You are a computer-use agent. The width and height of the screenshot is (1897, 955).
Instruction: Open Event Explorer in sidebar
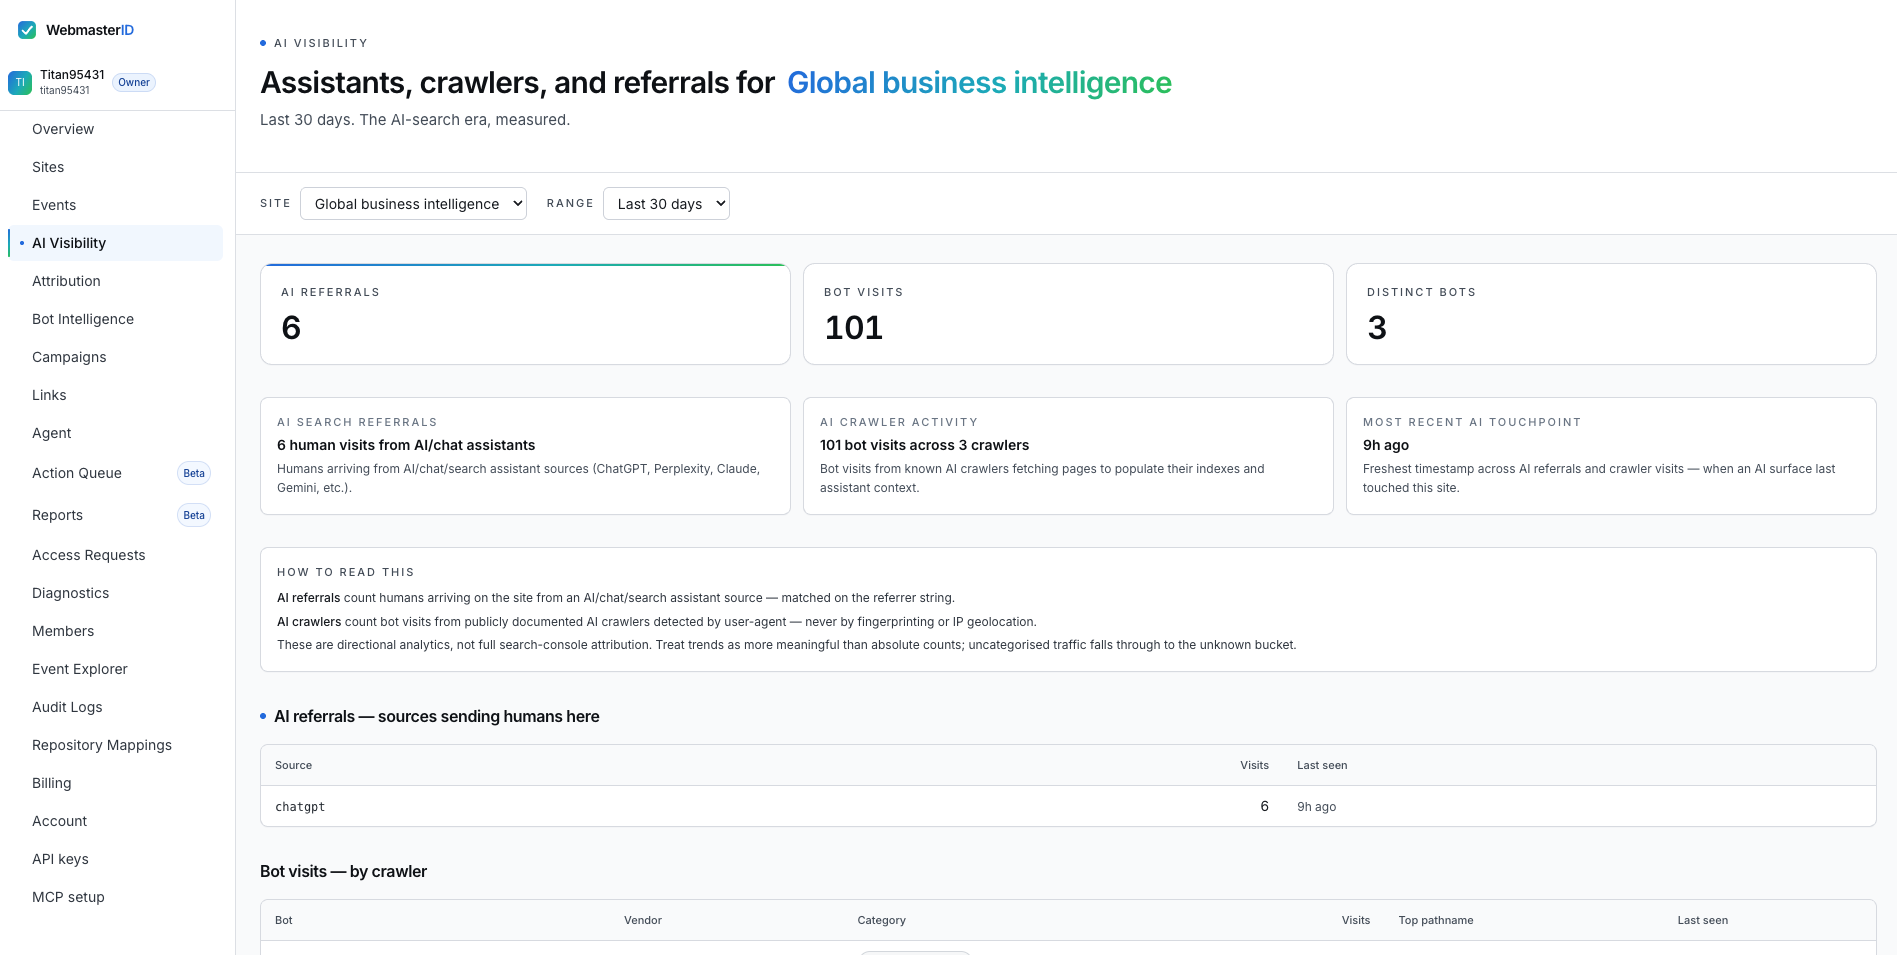coord(80,669)
